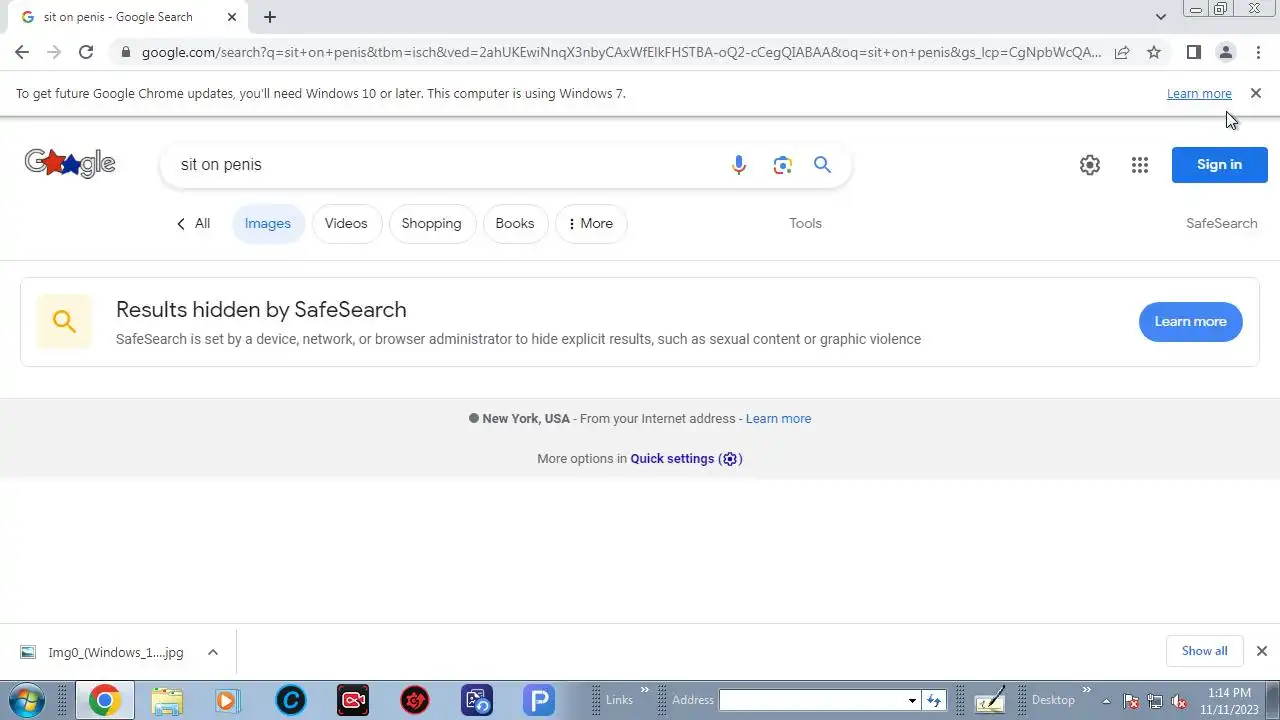This screenshot has height=720, width=1280.
Task: Open the Shopping tab
Action: pyautogui.click(x=431, y=223)
